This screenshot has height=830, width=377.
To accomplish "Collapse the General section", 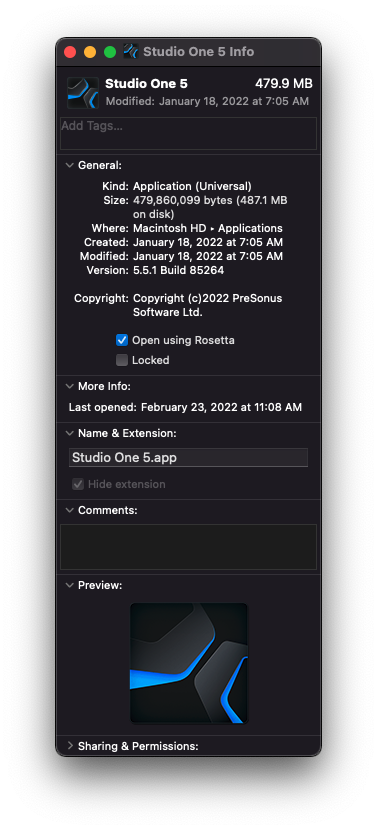I will point(69,165).
